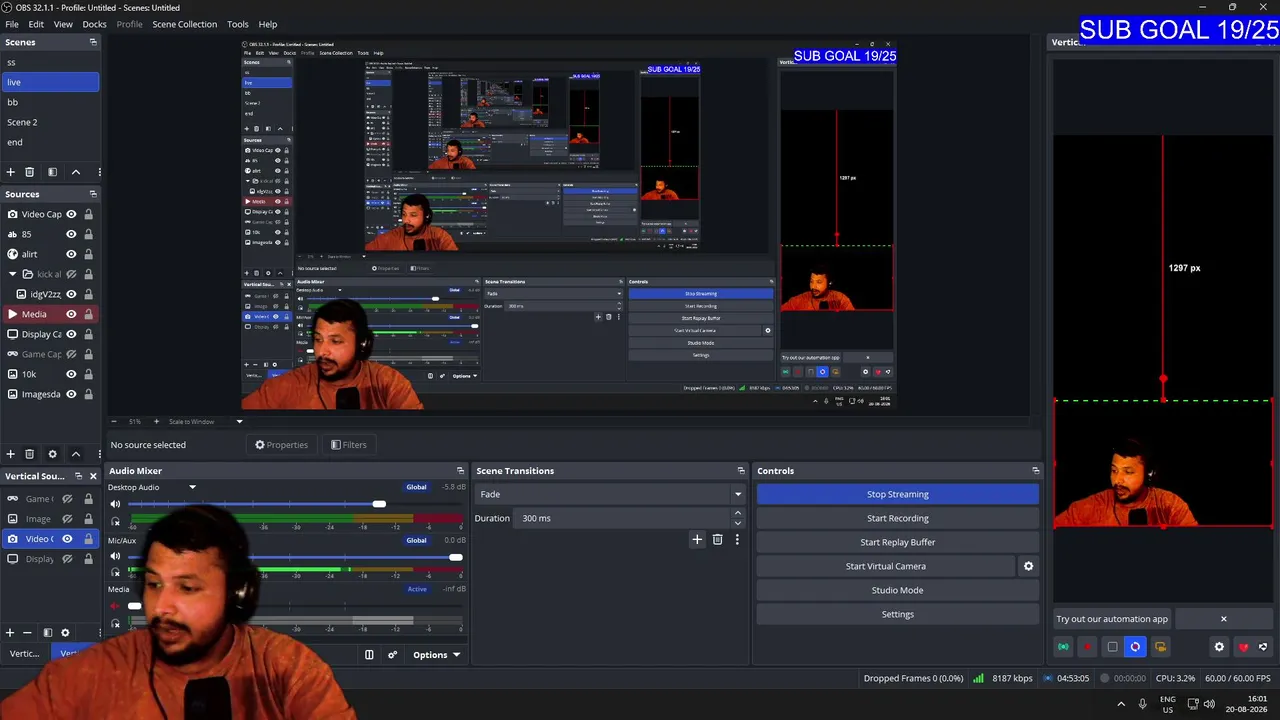This screenshot has width=1280, height=720.
Task: Increase the transition Duration with the up arrow
Action: [738, 514]
